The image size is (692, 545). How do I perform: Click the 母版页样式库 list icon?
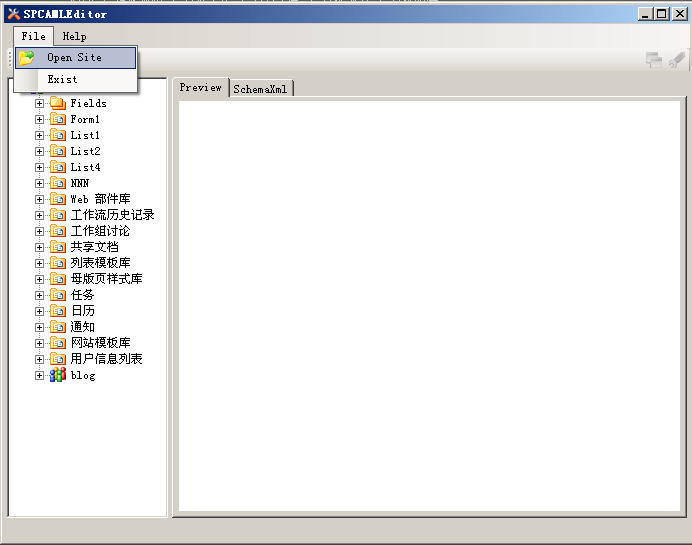(58, 279)
